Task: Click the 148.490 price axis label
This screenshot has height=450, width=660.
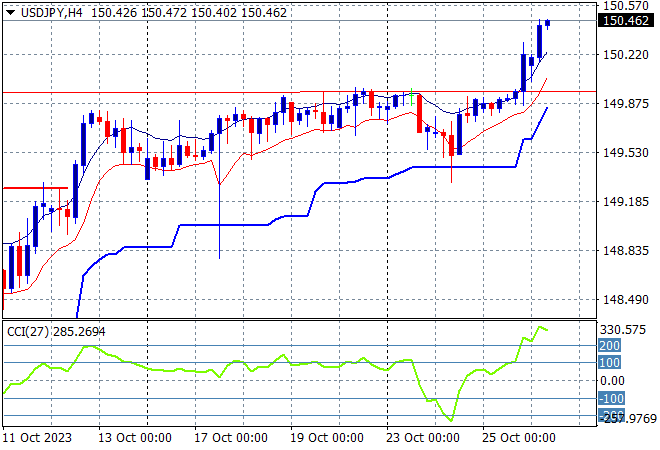Action: pyautogui.click(x=626, y=300)
